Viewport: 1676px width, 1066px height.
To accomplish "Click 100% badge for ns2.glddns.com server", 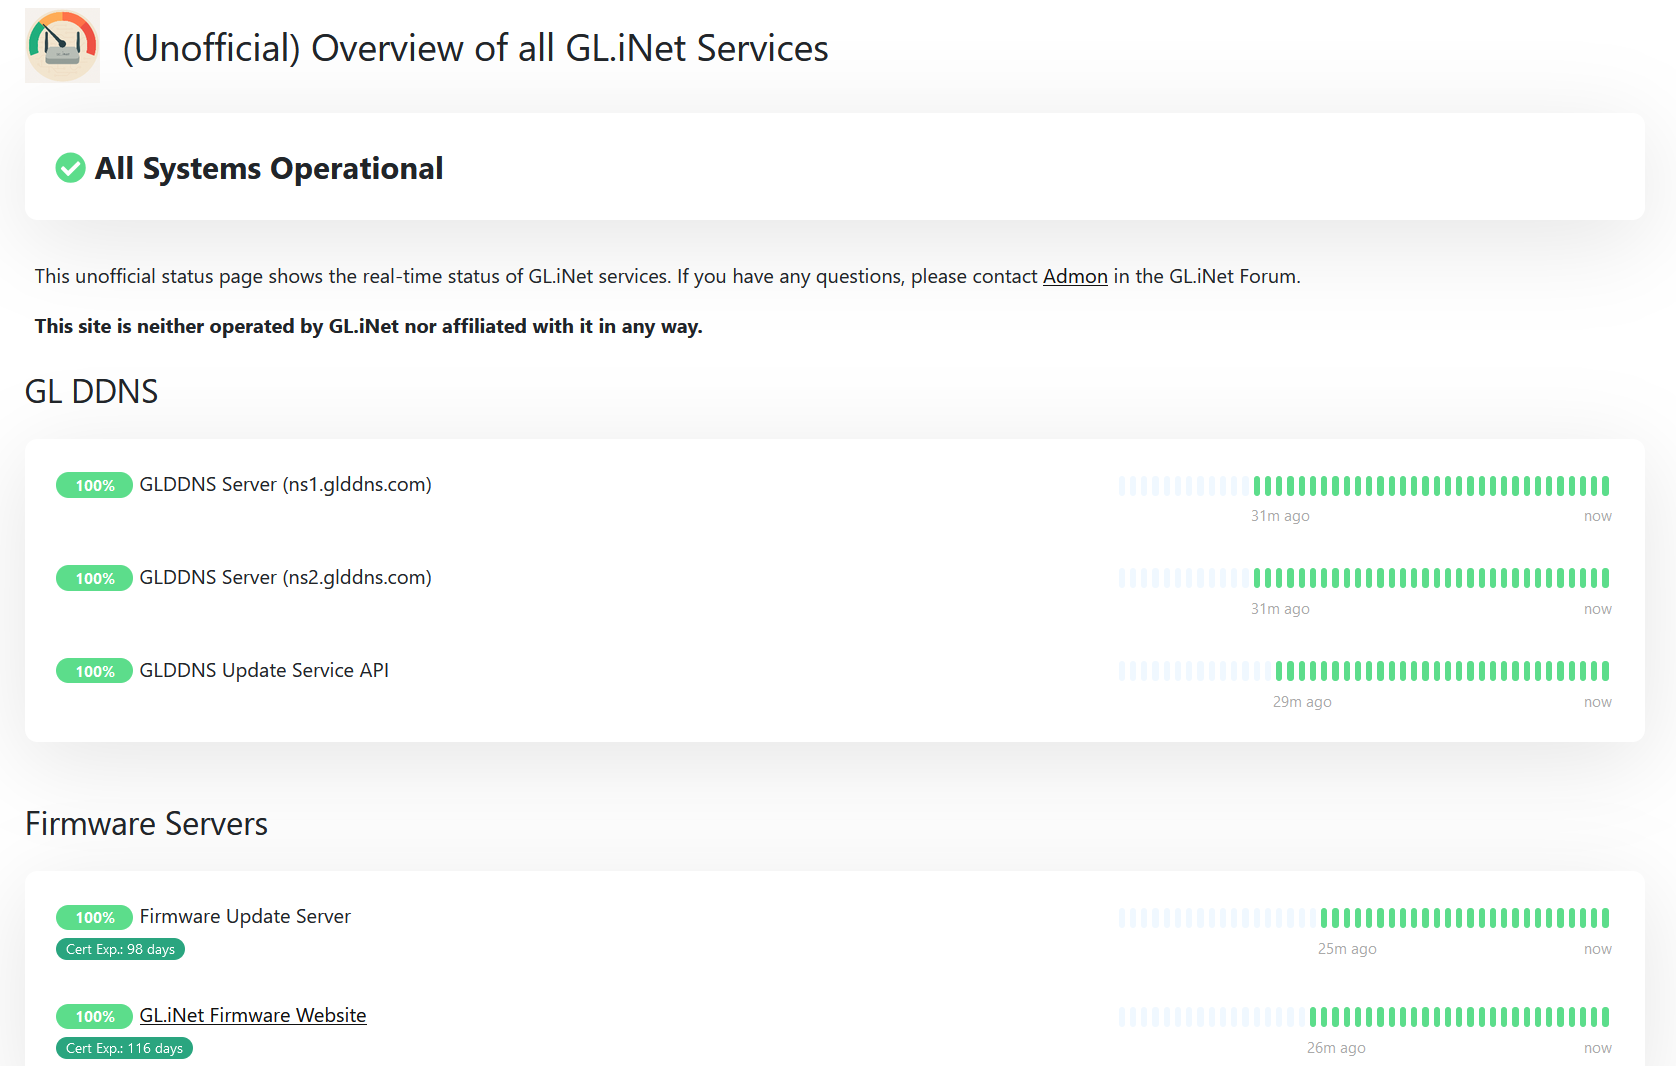I will [x=94, y=578].
